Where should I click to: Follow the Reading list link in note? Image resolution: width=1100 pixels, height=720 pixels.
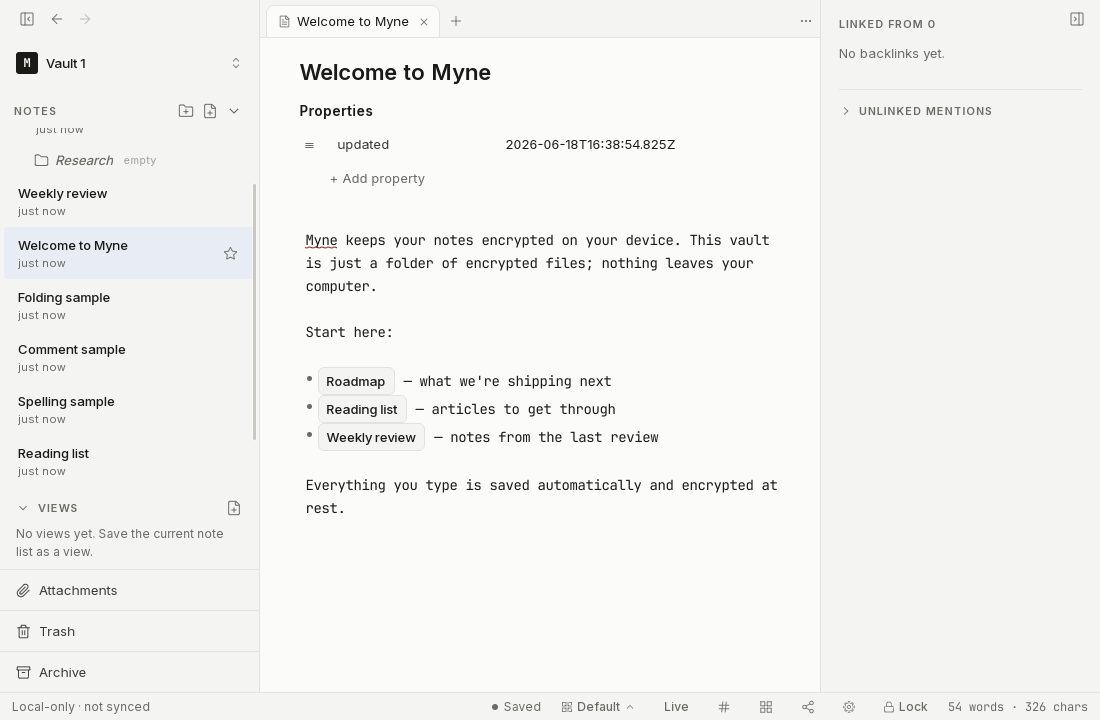click(x=362, y=410)
